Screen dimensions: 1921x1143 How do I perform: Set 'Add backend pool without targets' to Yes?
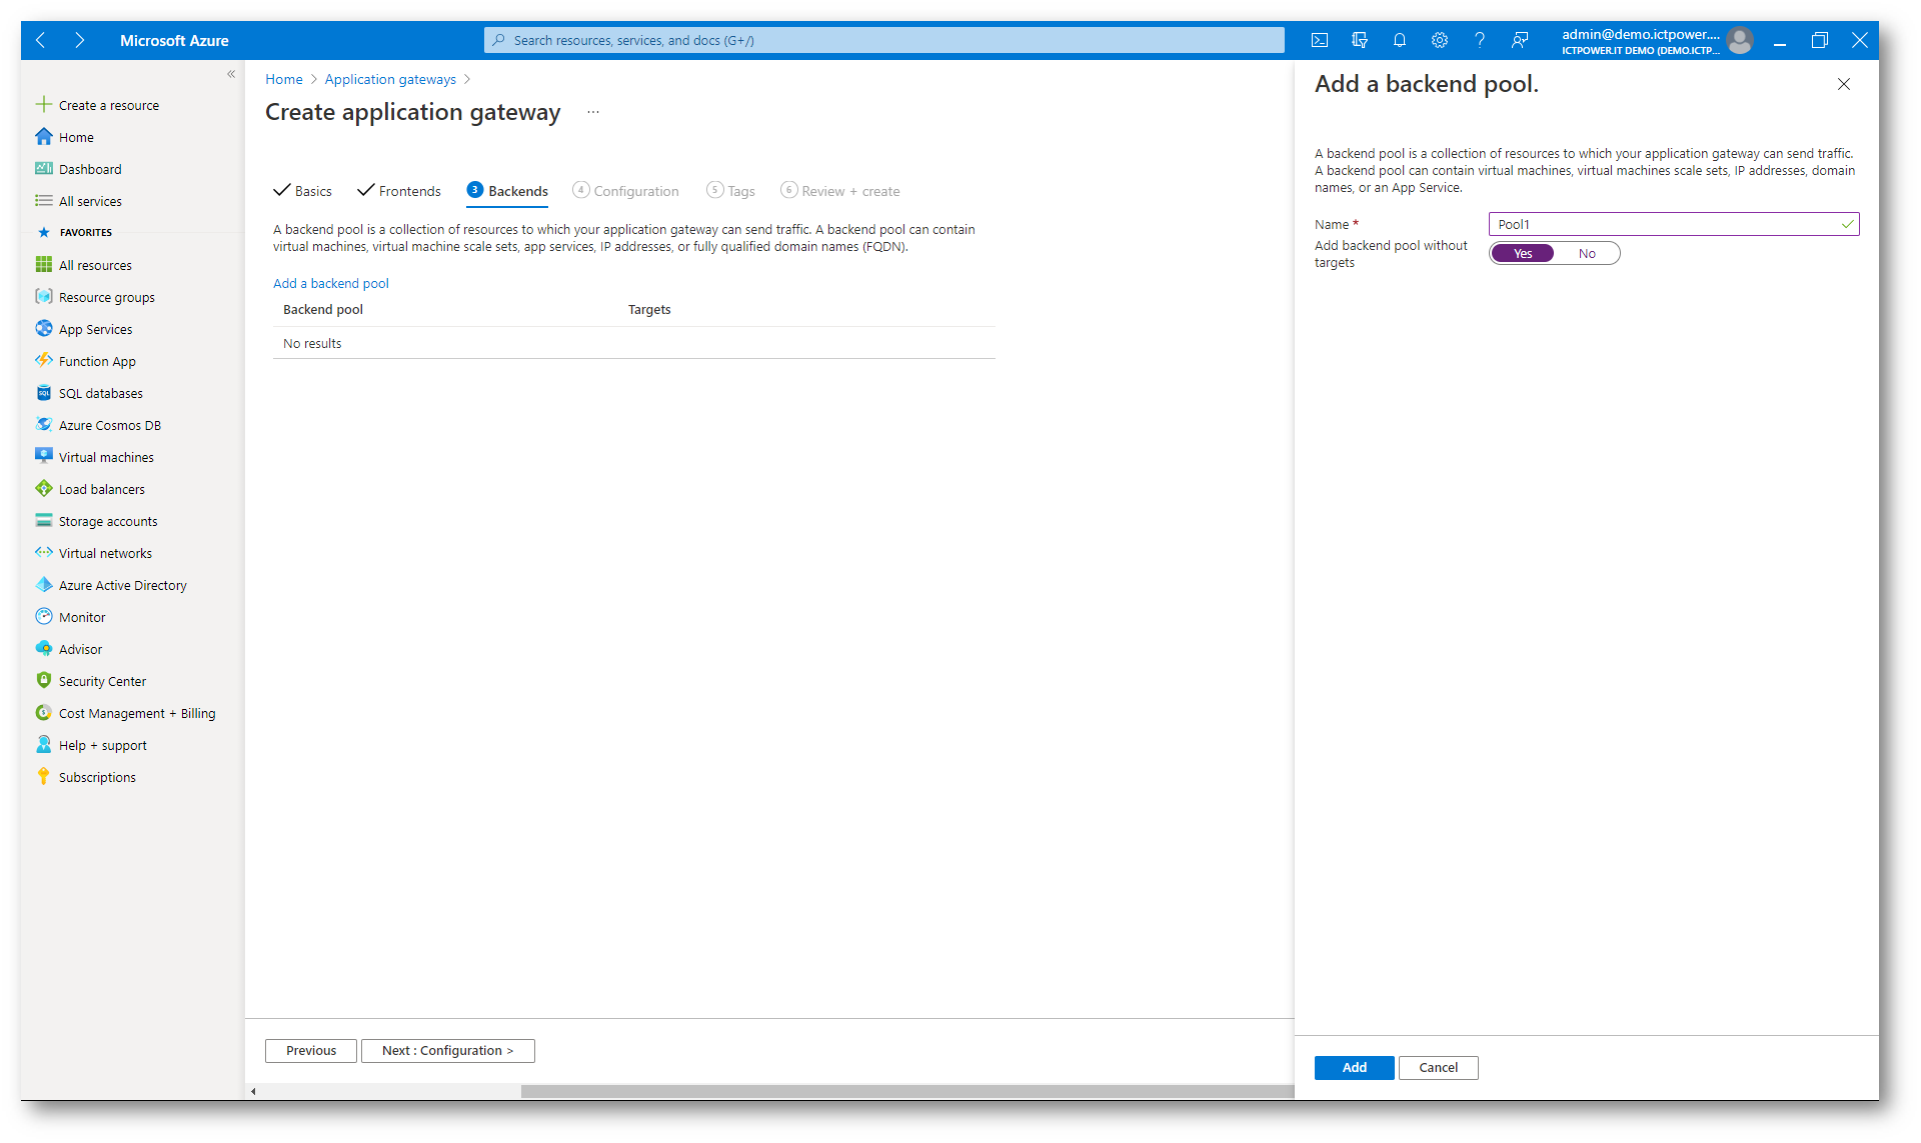(x=1522, y=253)
